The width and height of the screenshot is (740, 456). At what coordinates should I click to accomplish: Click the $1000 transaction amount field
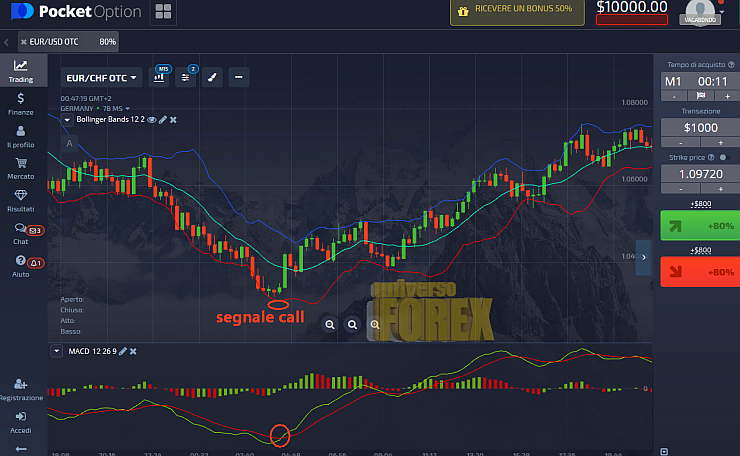tap(700, 127)
